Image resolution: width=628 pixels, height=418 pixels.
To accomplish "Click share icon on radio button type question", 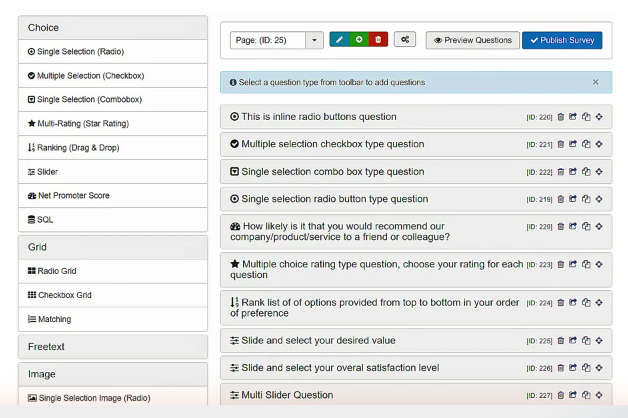I will click(573, 199).
